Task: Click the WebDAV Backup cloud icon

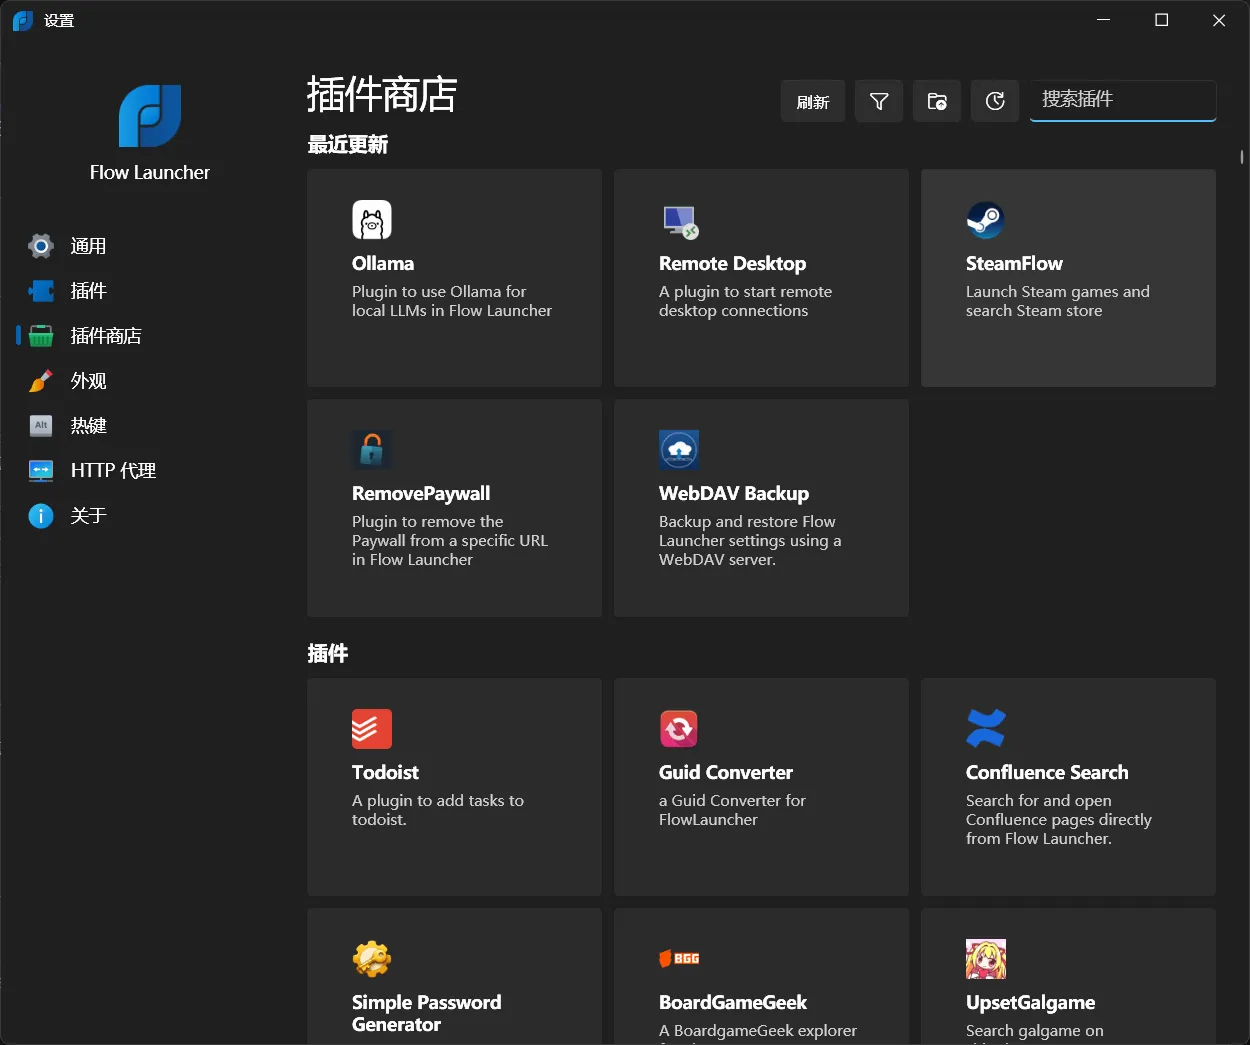Action: point(679,450)
